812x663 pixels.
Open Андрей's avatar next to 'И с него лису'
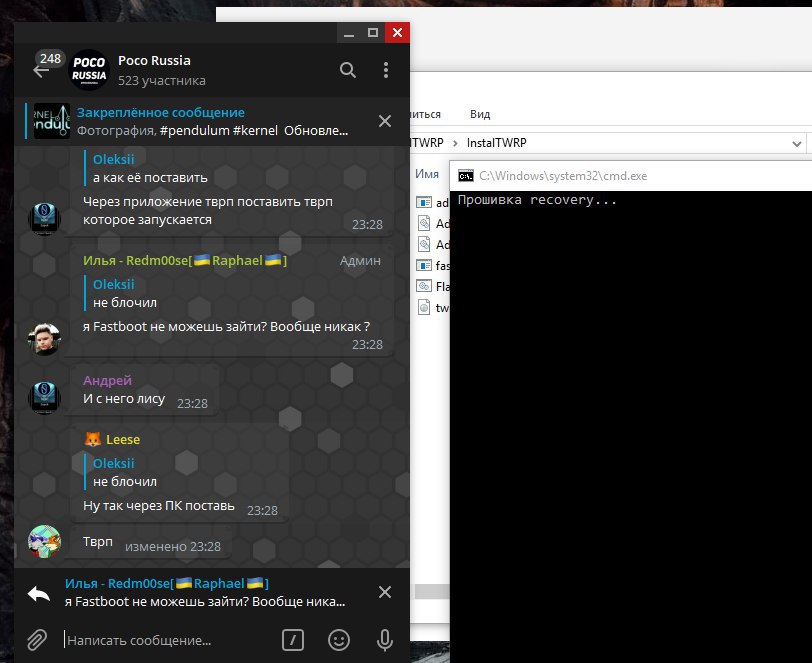[x=44, y=397]
